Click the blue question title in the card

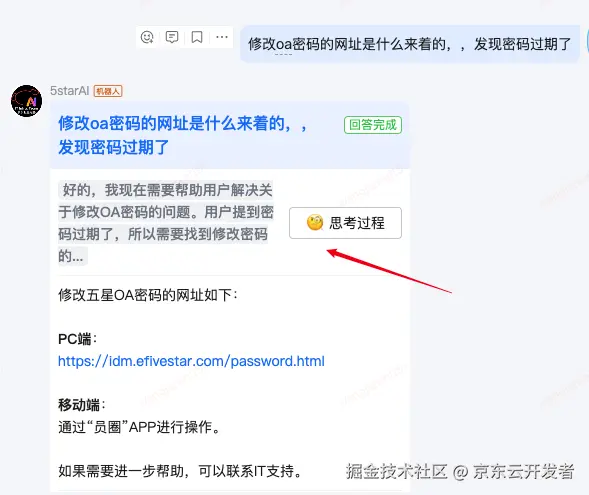[183, 135]
